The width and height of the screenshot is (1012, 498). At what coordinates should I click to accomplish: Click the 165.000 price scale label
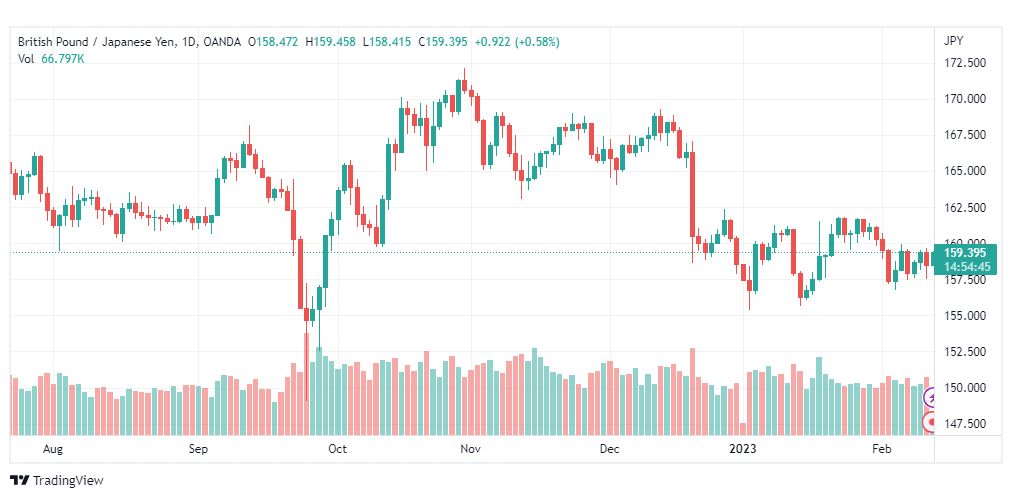tap(964, 172)
